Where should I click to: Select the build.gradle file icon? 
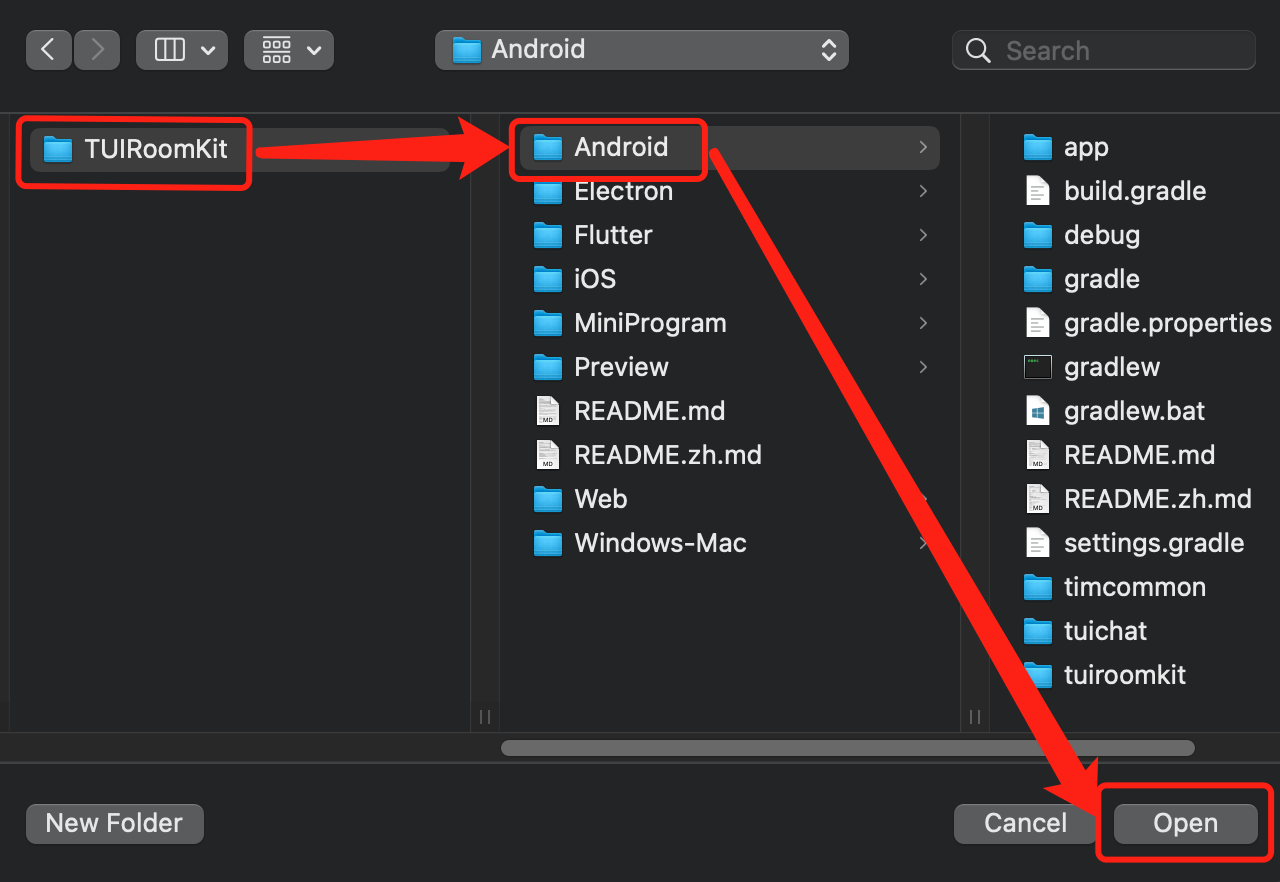(x=1038, y=191)
